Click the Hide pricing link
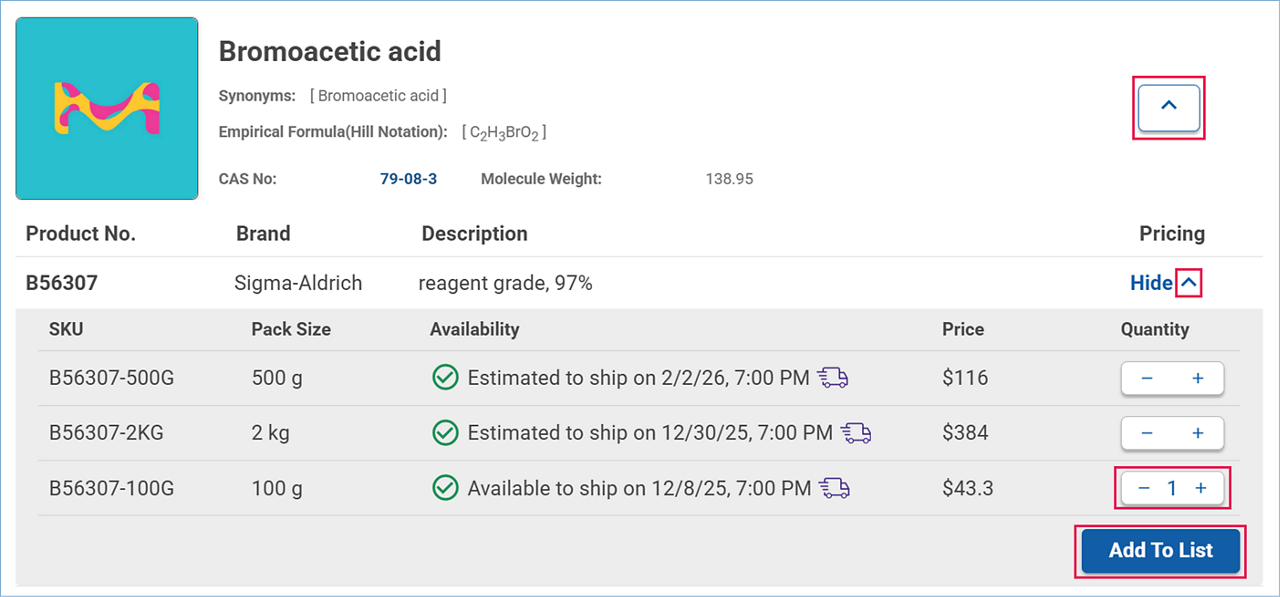The image size is (1280, 597). click(1151, 283)
